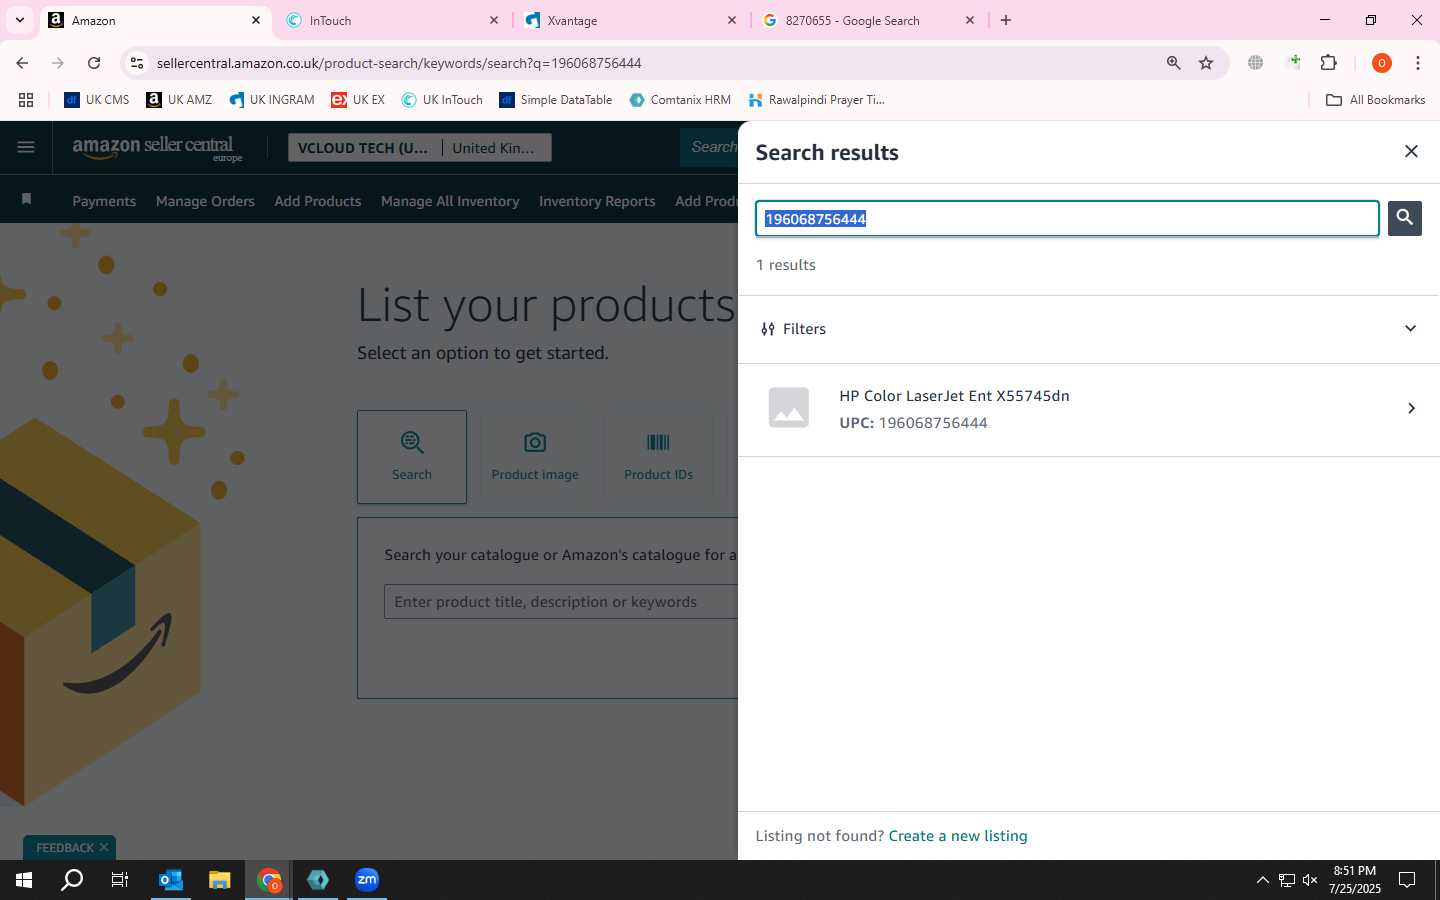Open UK EX bookmark
The height and width of the screenshot is (900, 1440).
click(358, 100)
